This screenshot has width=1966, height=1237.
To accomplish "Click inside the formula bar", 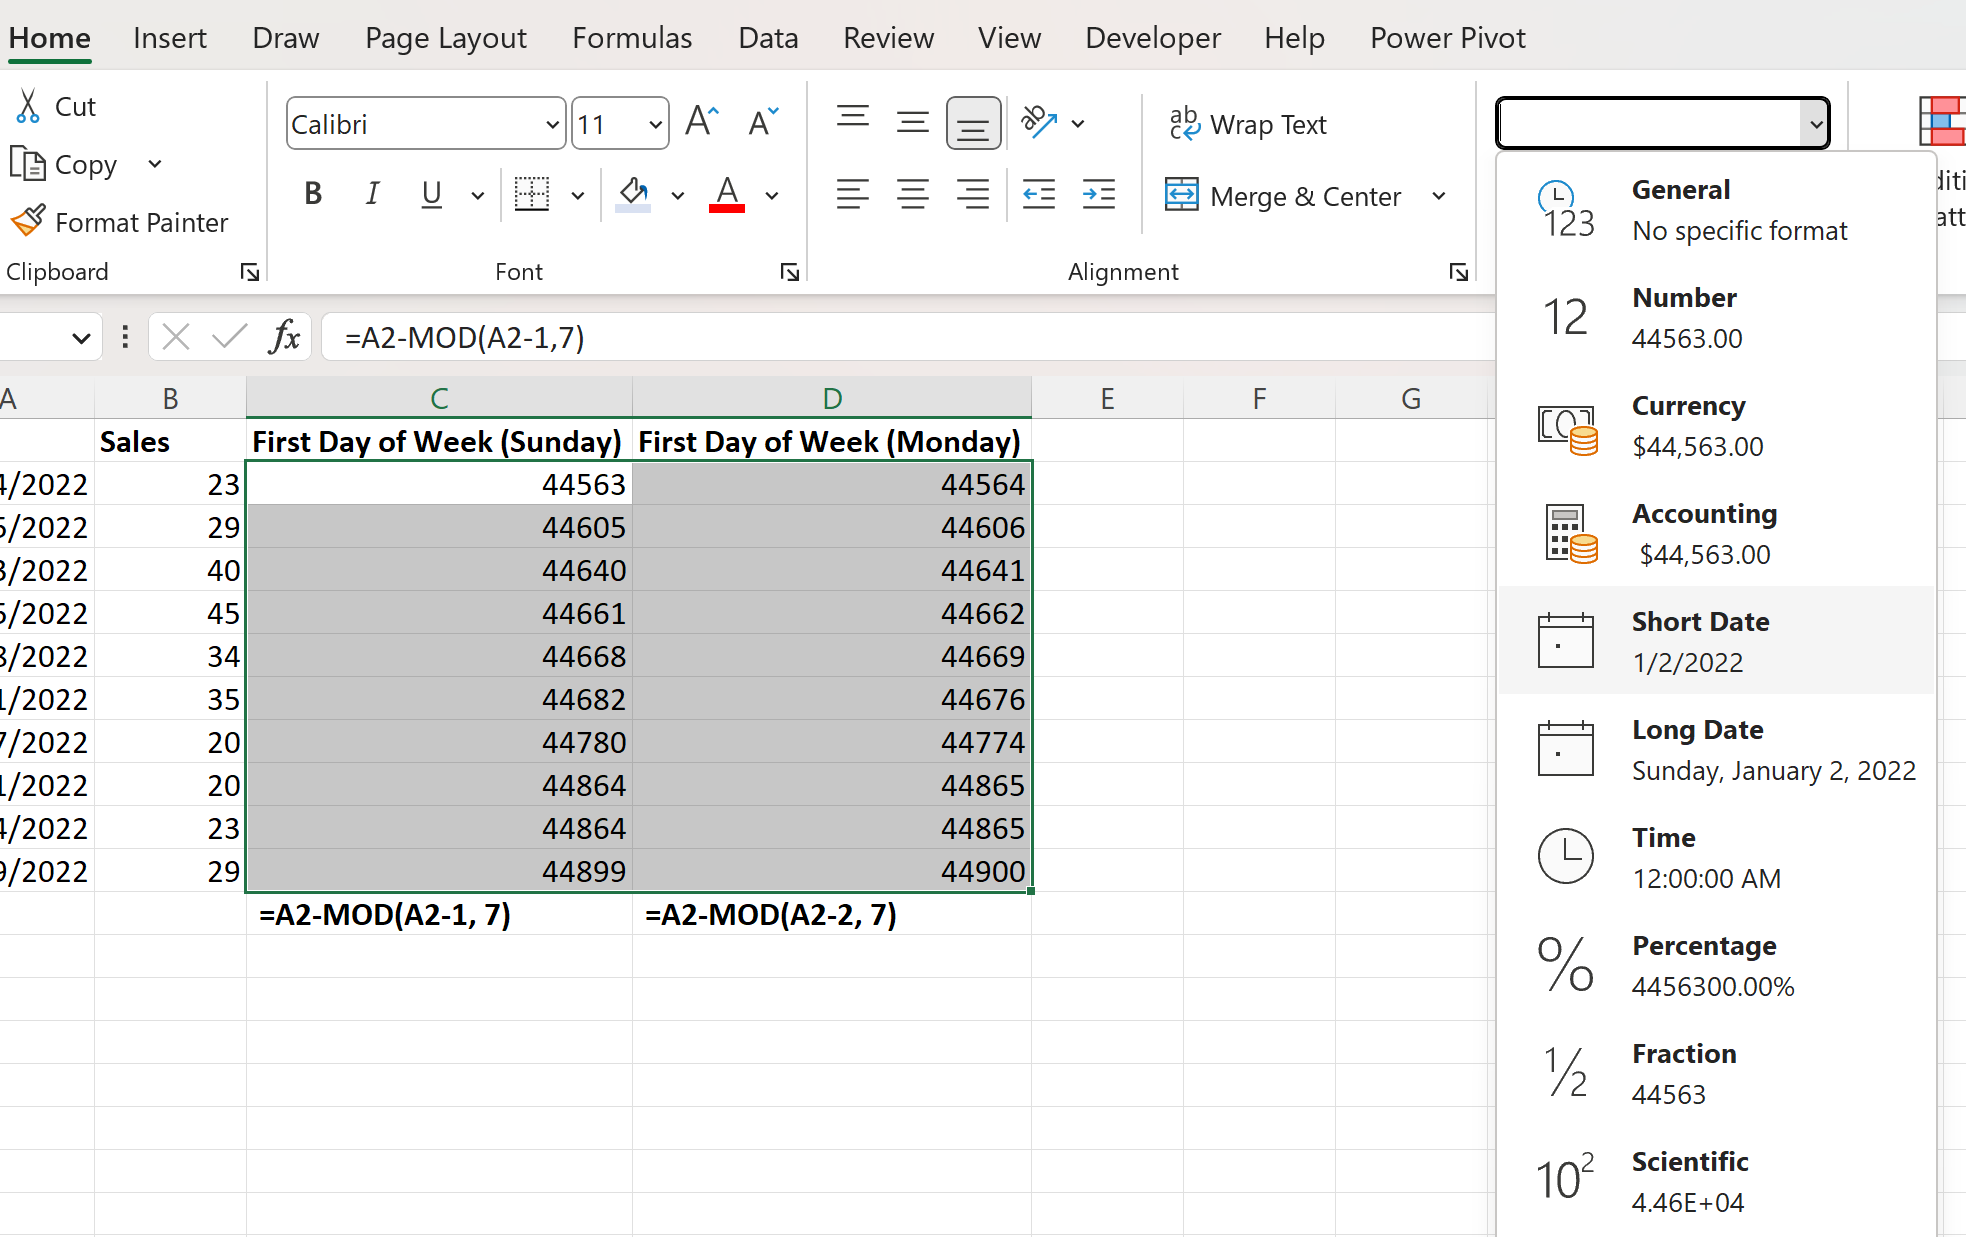I will click(x=700, y=337).
